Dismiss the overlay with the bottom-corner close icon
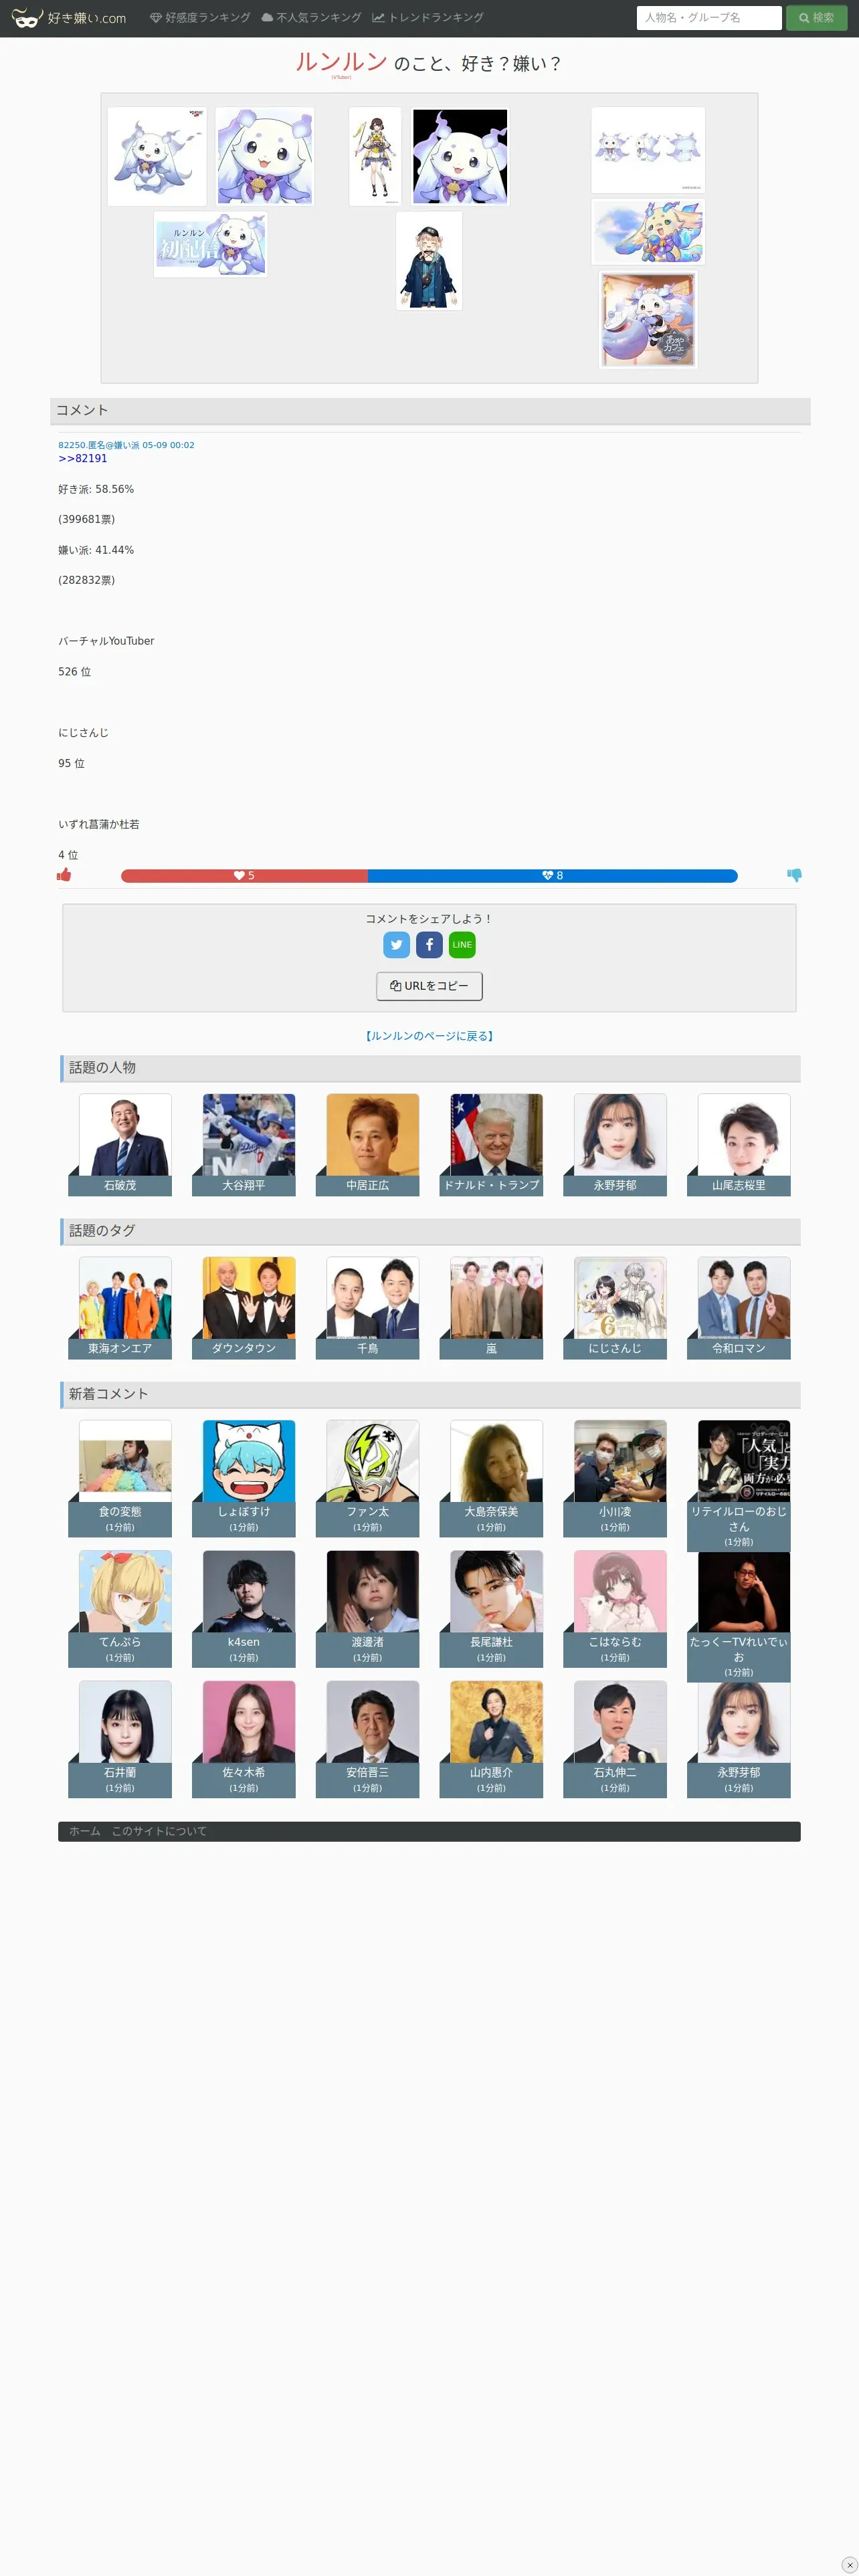The width and height of the screenshot is (859, 2576). click(849, 2565)
